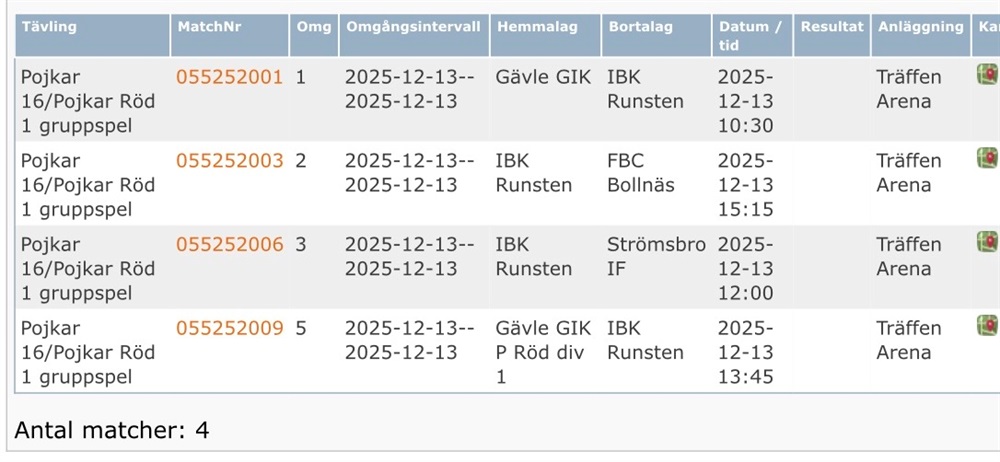
Task: Open map icon for match 055252009
Action: click(x=987, y=326)
